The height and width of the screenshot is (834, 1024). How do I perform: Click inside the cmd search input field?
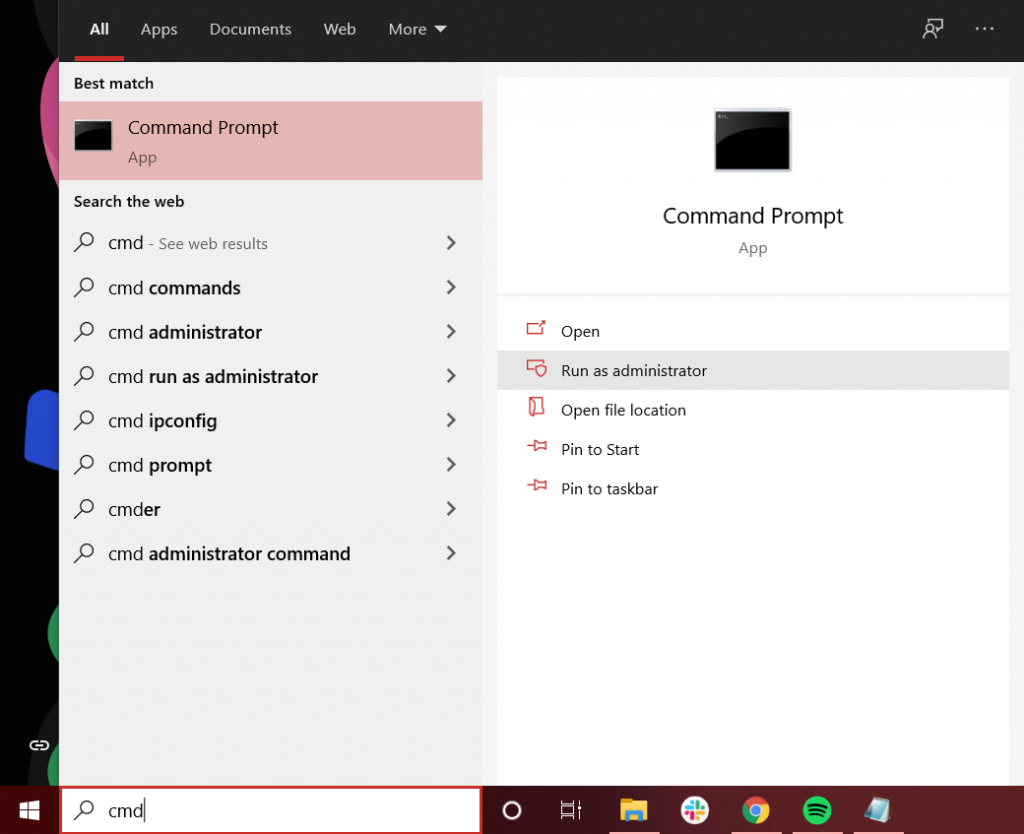click(x=270, y=810)
